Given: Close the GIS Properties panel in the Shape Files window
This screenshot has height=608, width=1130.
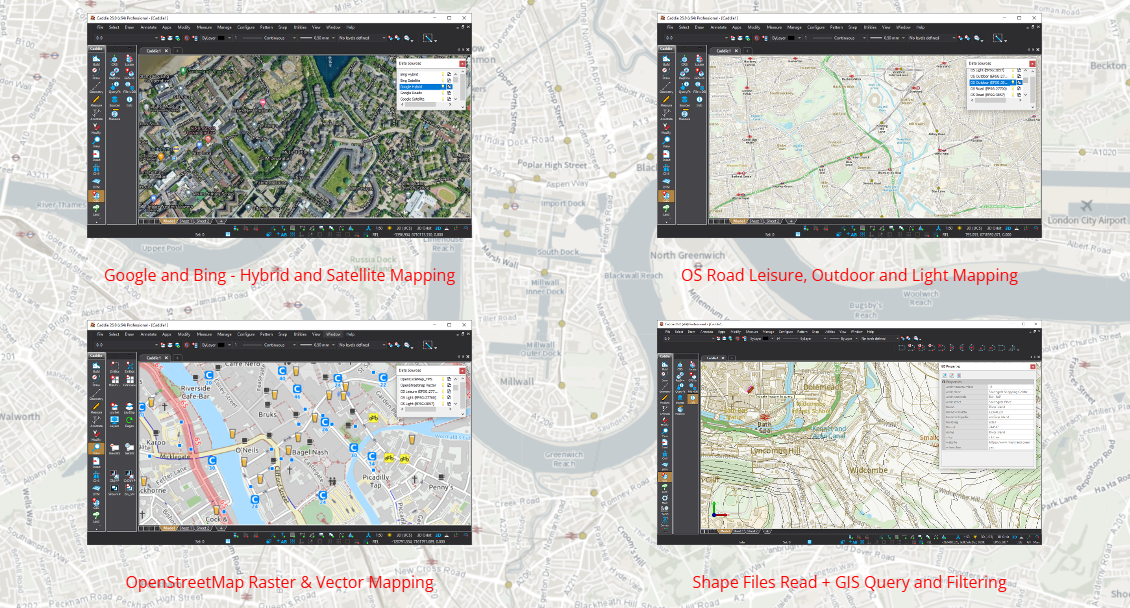Looking at the screenshot, I should point(1031,366).
